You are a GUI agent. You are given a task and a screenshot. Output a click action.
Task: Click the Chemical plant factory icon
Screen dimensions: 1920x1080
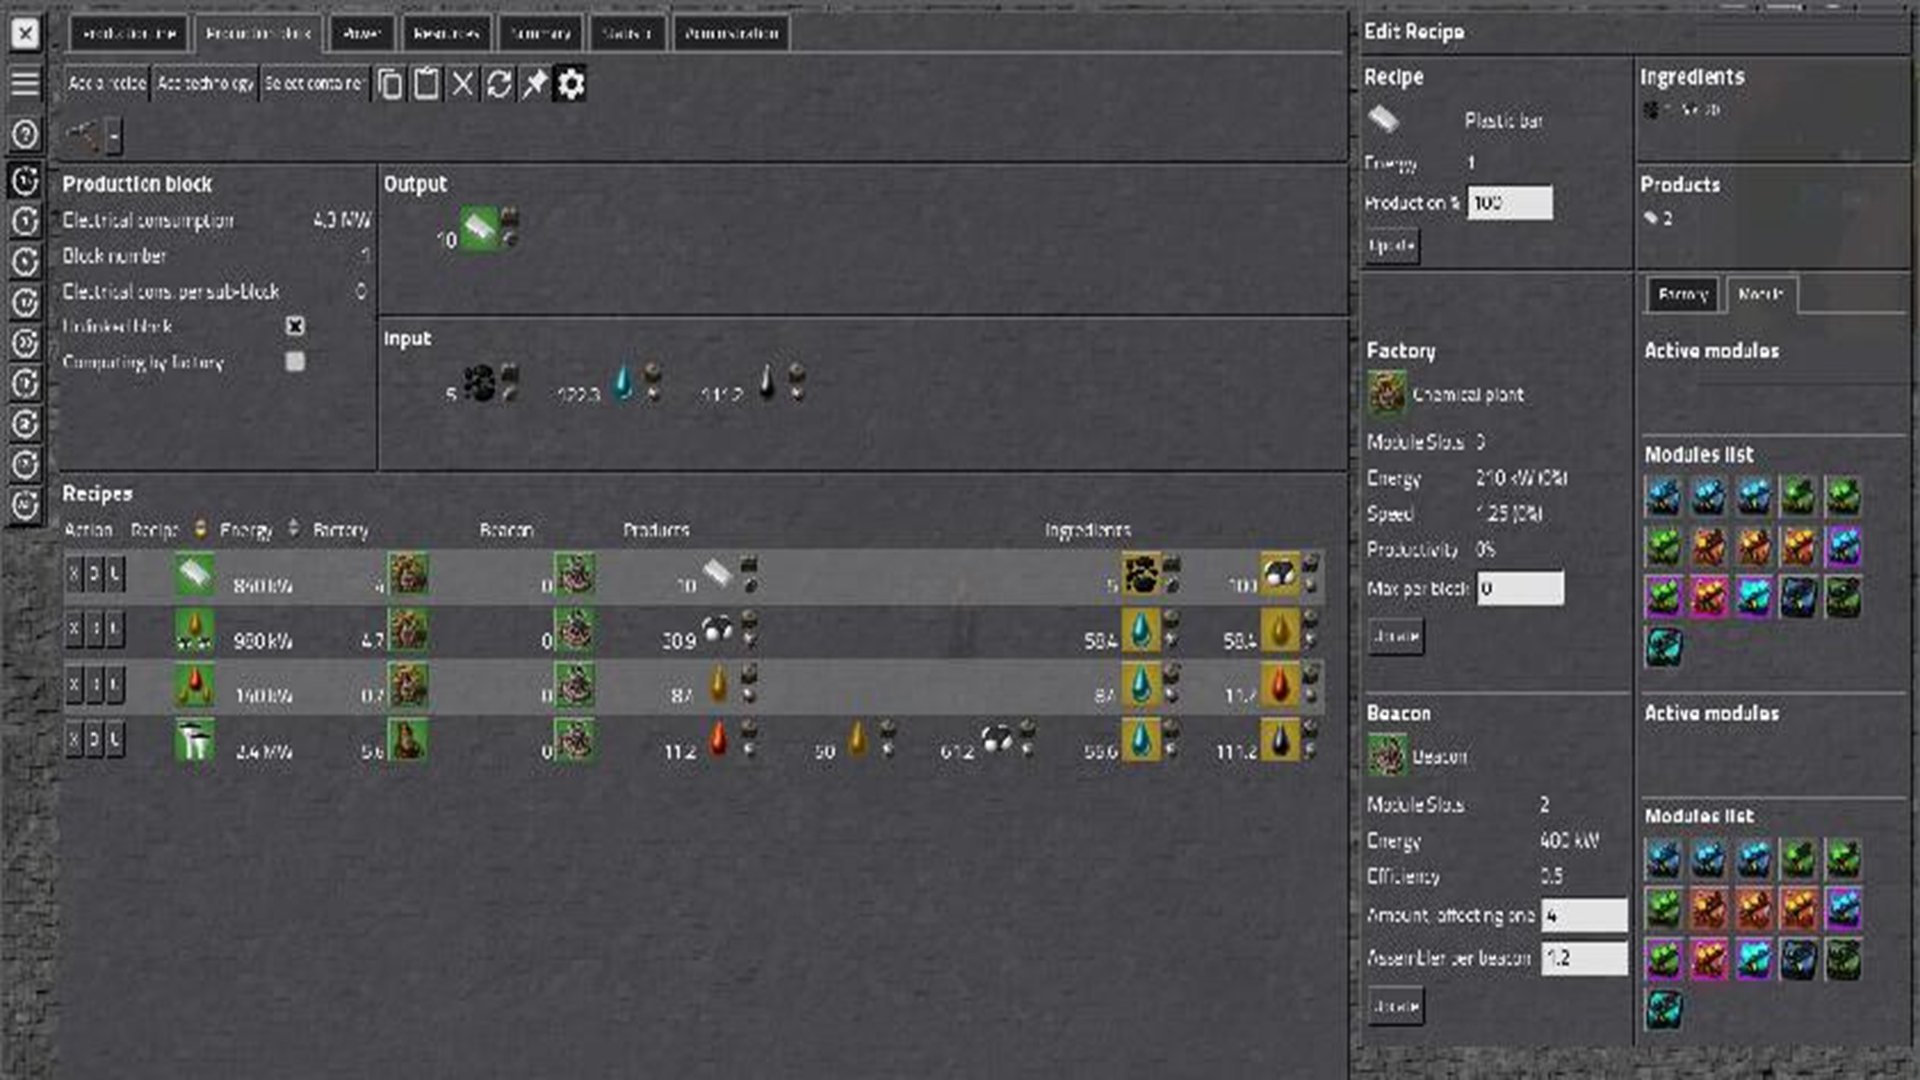(1387, 393)
